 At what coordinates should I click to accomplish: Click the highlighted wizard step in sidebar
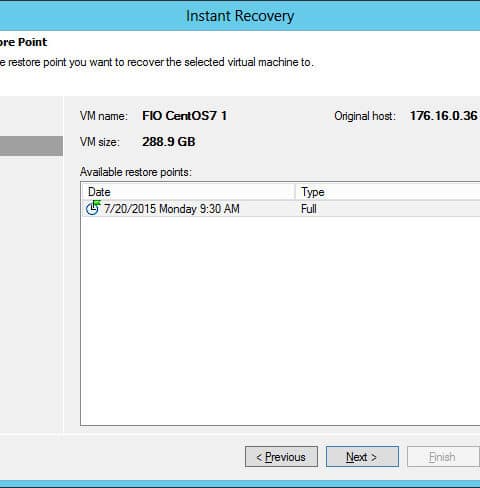pos(31,146)
